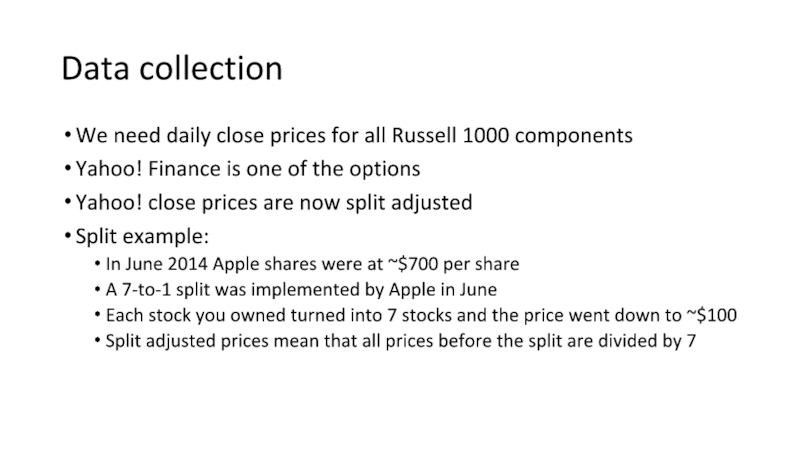
Task: Click the Russell 1000 components bullet line
Action: tap(354, 135)
